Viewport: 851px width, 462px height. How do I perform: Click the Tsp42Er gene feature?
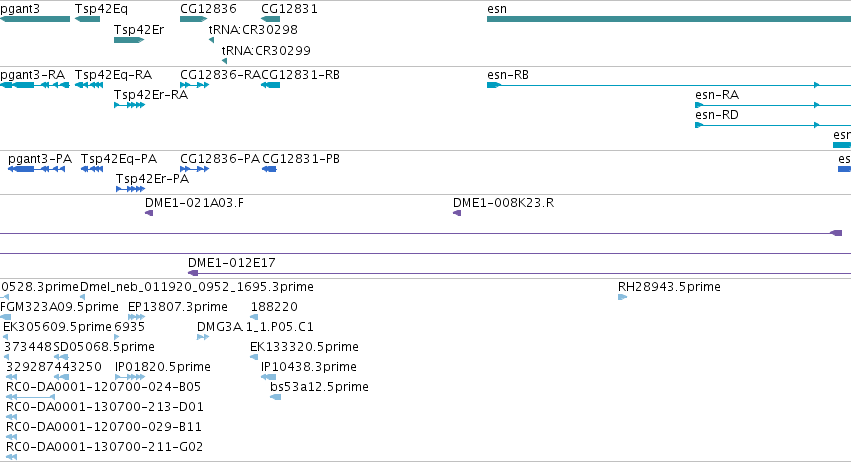click(x=129, y=40)
